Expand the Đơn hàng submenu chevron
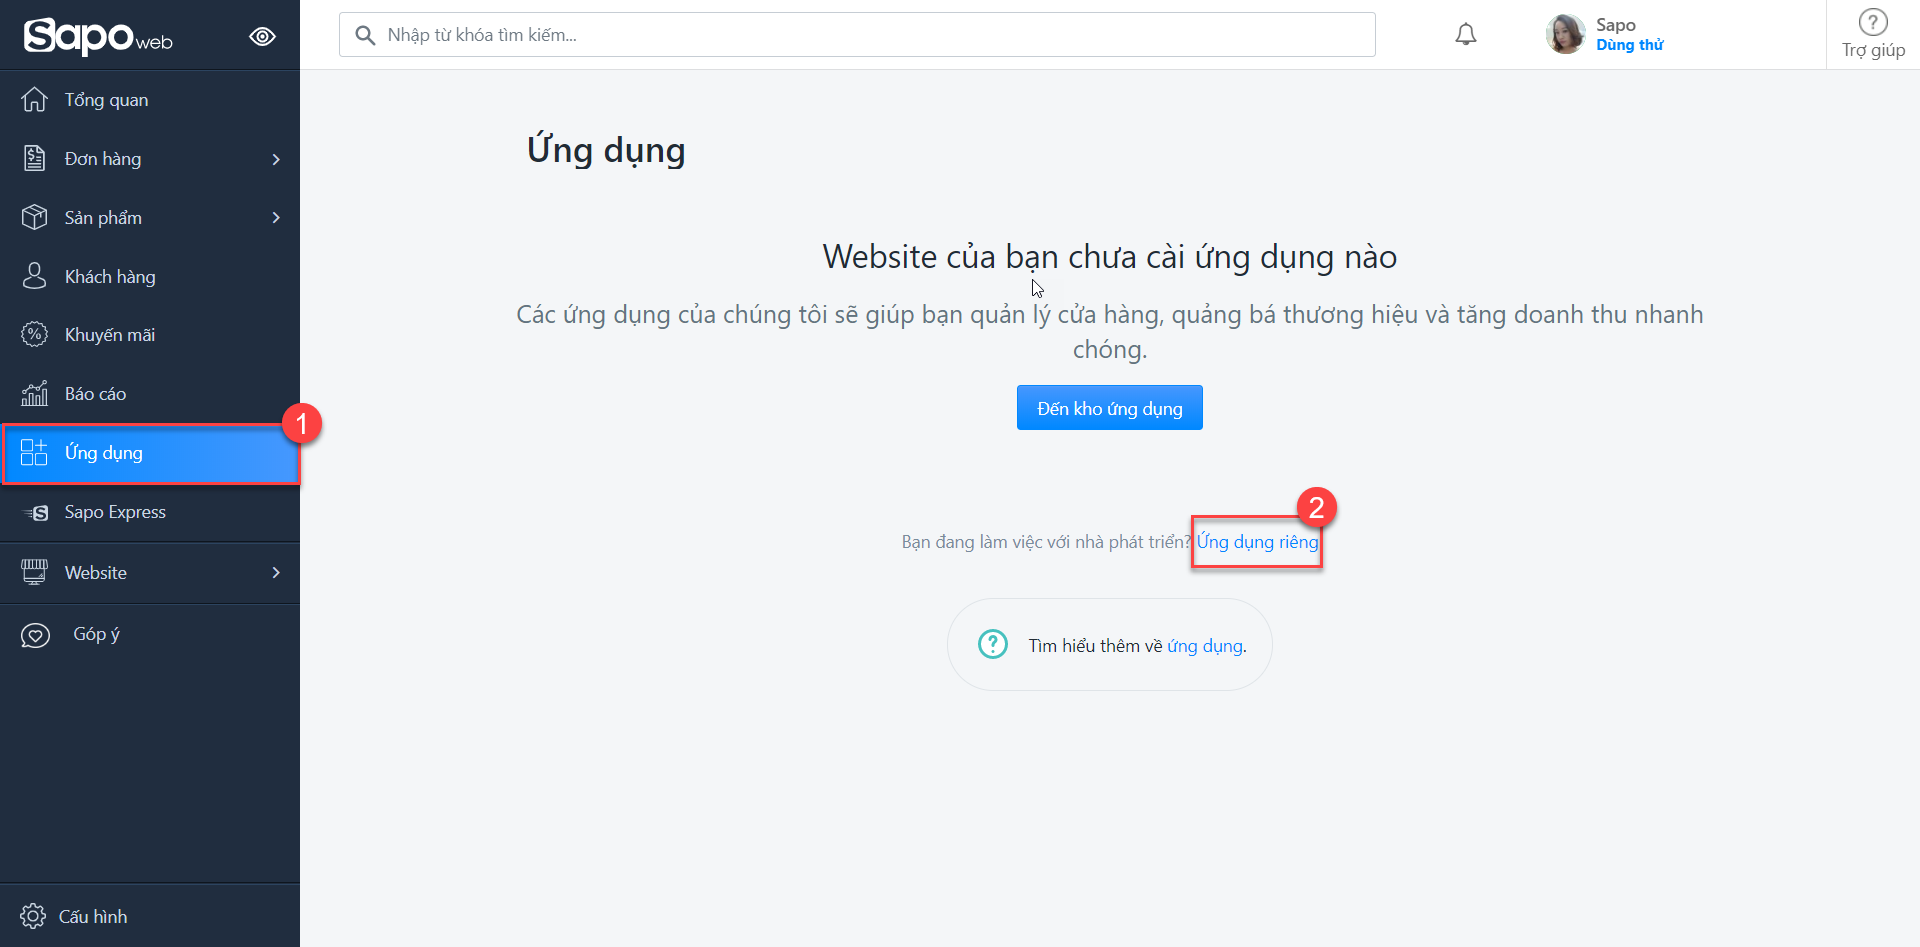 click(276, 158)
